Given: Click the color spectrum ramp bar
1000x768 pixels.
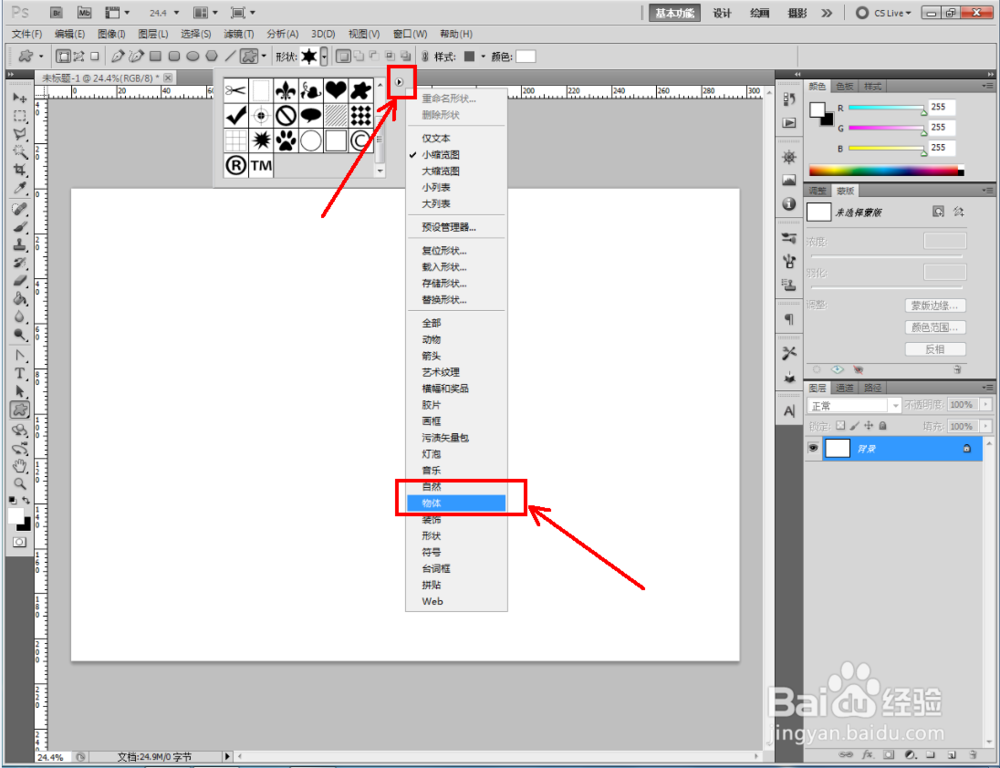Looking at the screenshot, I should [886, 171].
